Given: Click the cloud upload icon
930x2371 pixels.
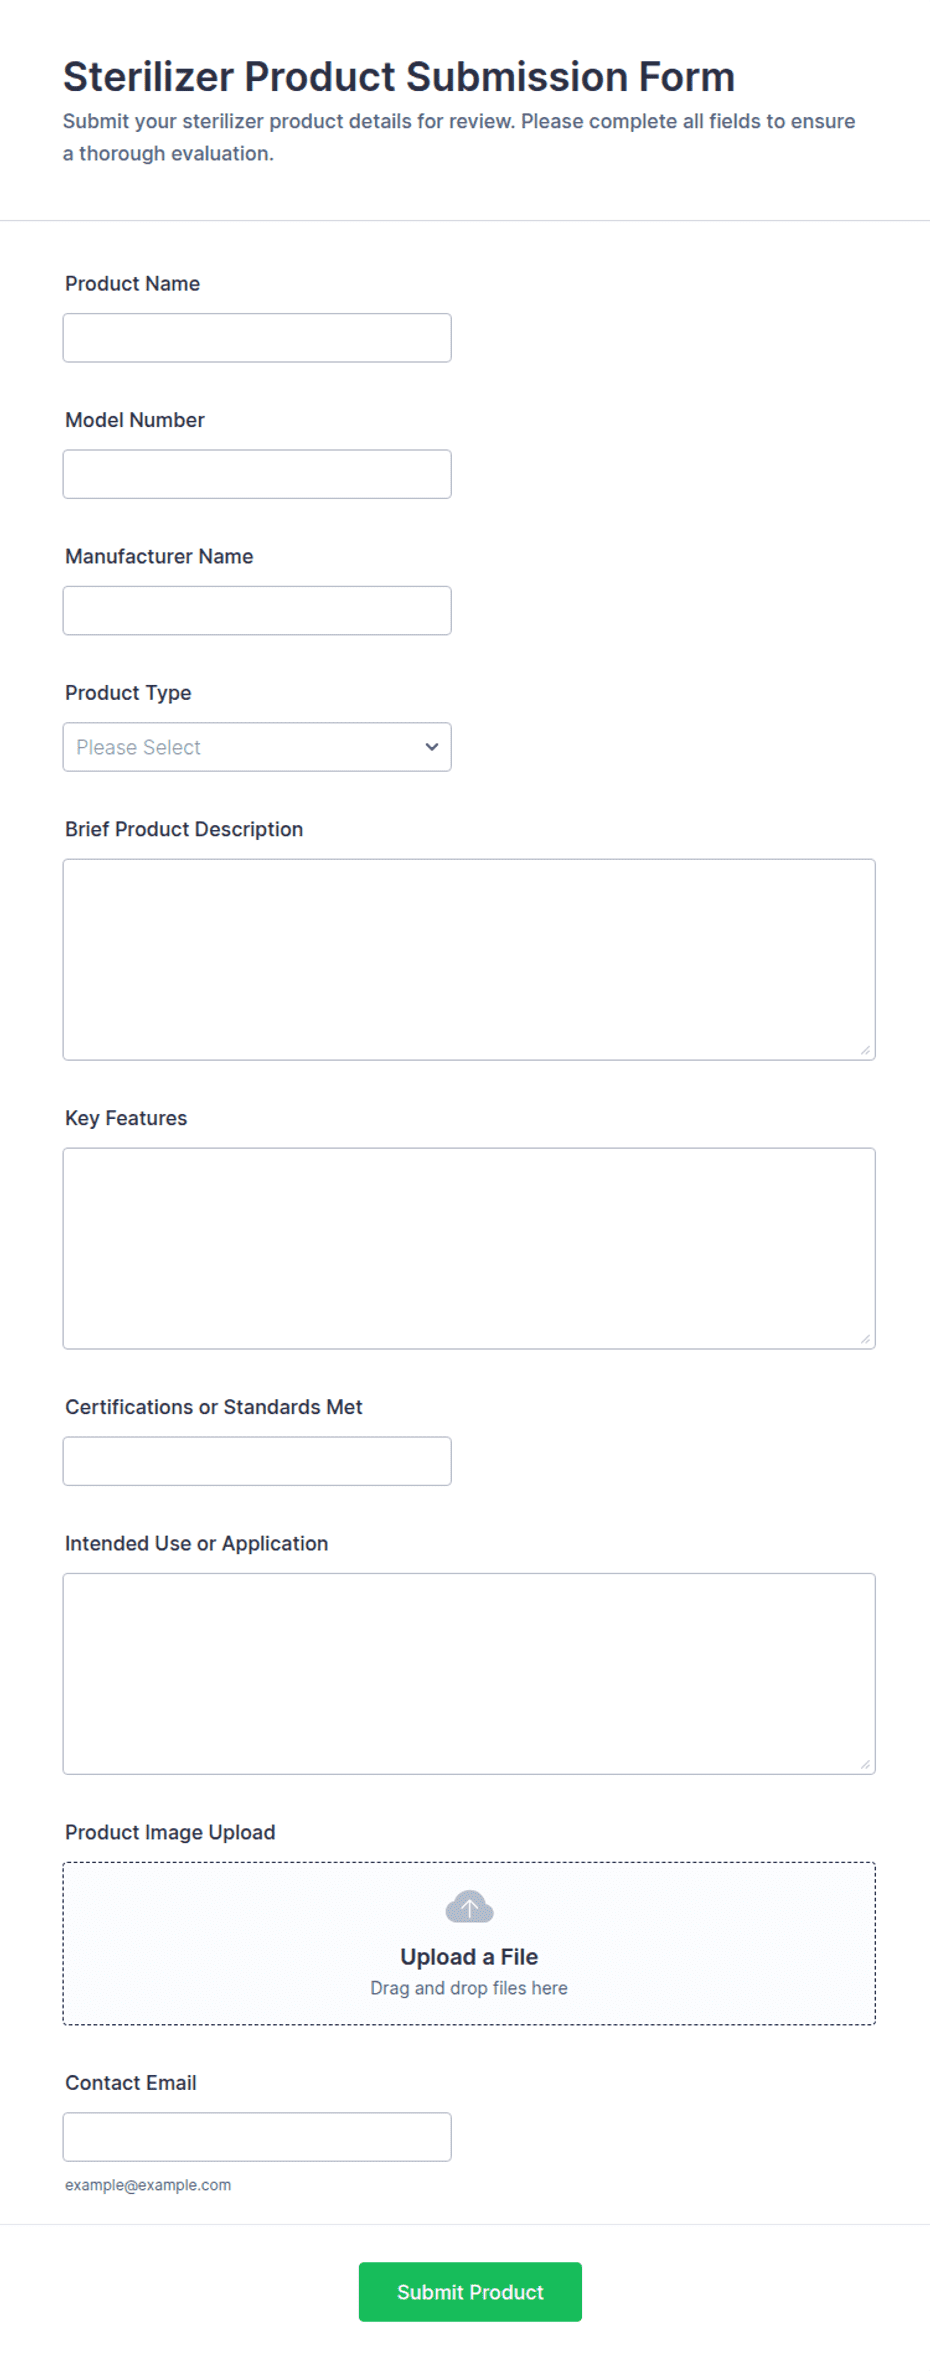Looking at the screenshot, I should pyautogui.click(x=469, y=1907).
